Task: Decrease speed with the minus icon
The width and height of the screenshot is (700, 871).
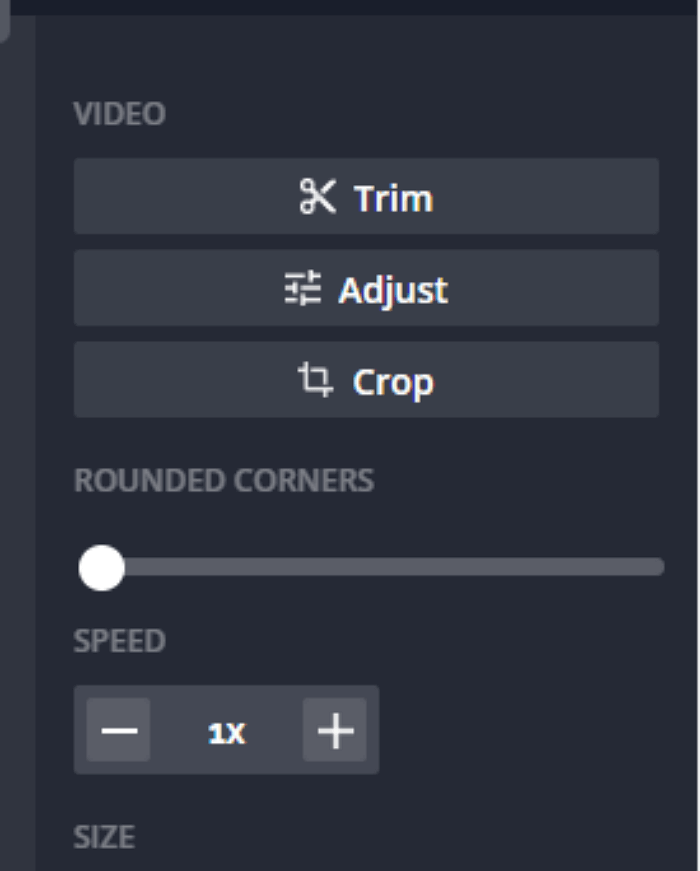Action: click(x=119, y=731)
